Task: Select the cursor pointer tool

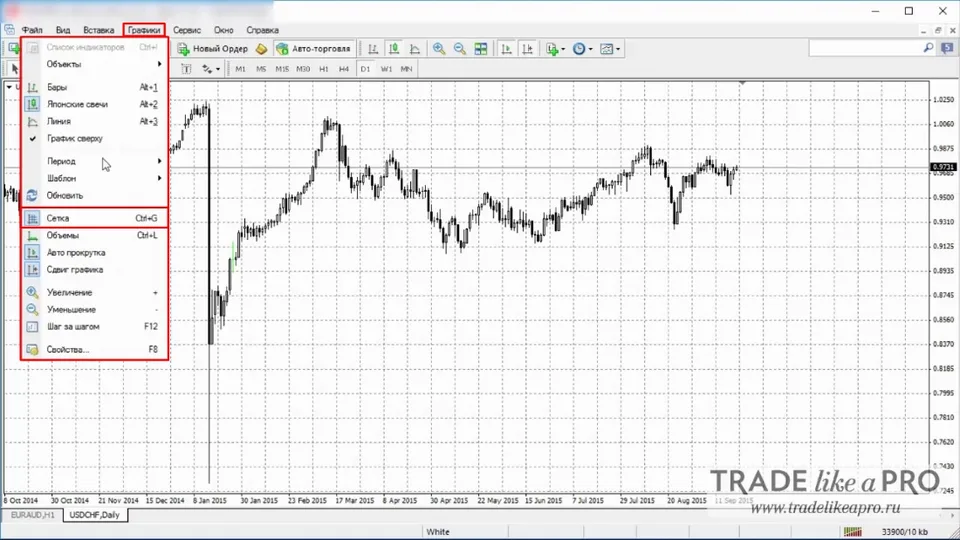Action: point(15,69)
